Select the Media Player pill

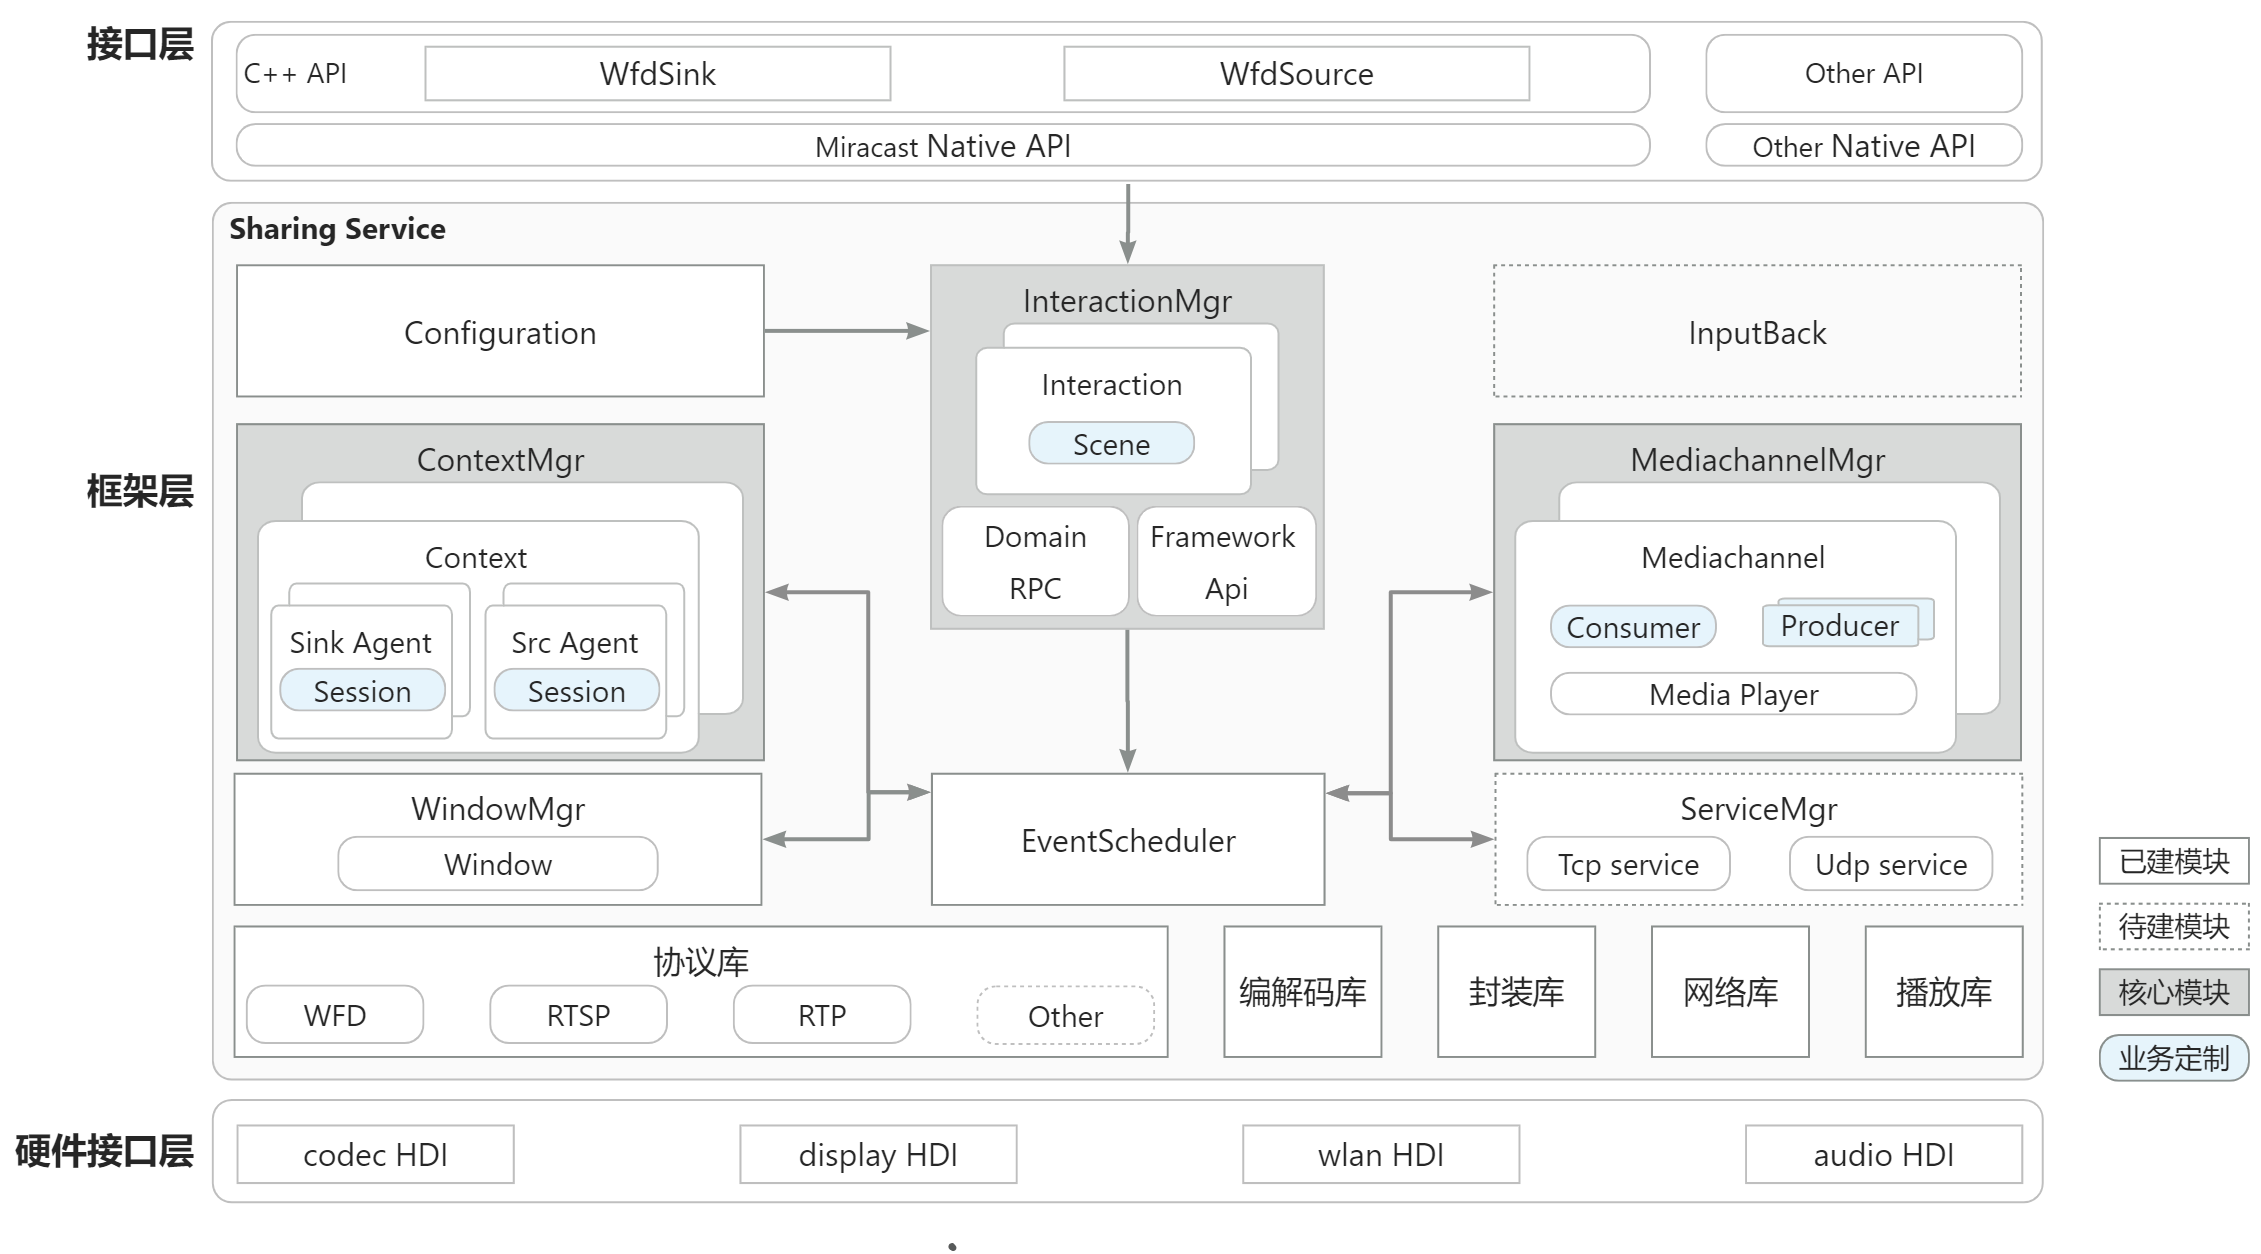[1733, 694]
